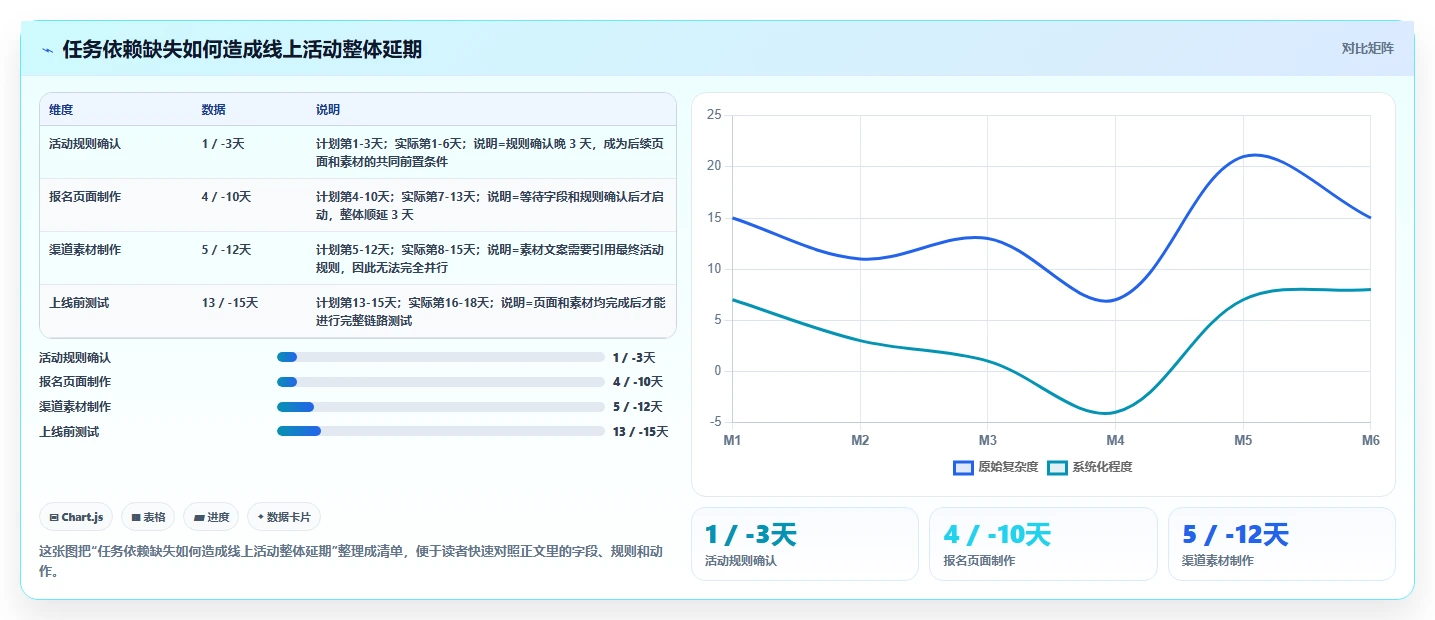Click description starting 计划第1-3天
This screenshot has height=620, width=1435.
tap(490, 152)
